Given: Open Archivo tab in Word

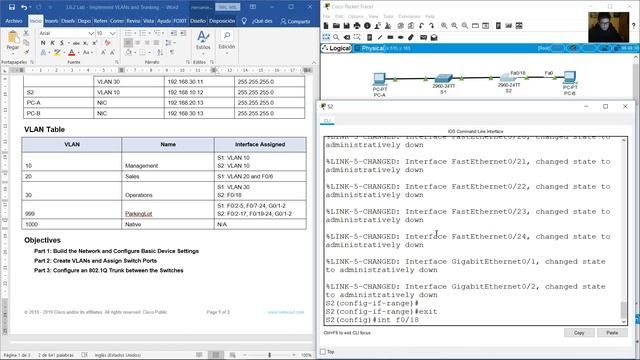Looking at the screenshot, I should (x=13, y=21).
